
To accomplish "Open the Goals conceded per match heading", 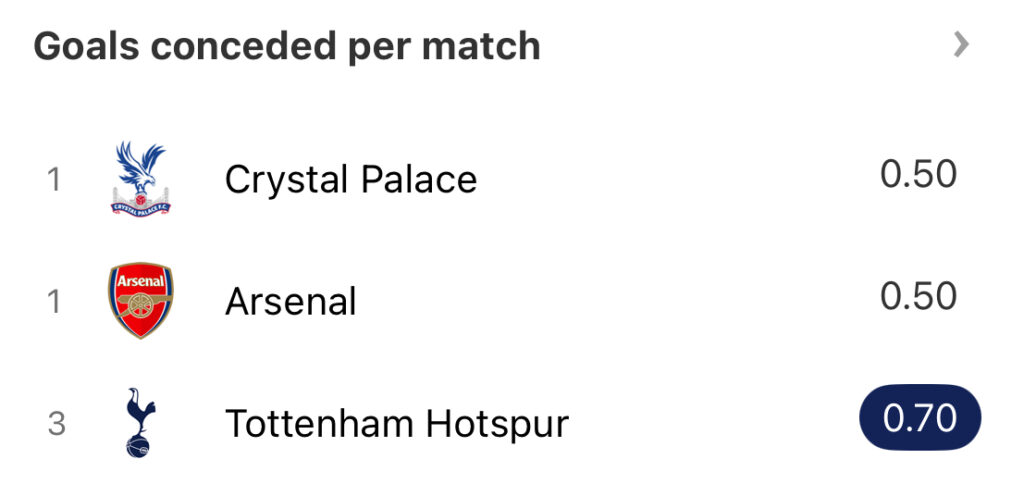I will coord(287,47).
